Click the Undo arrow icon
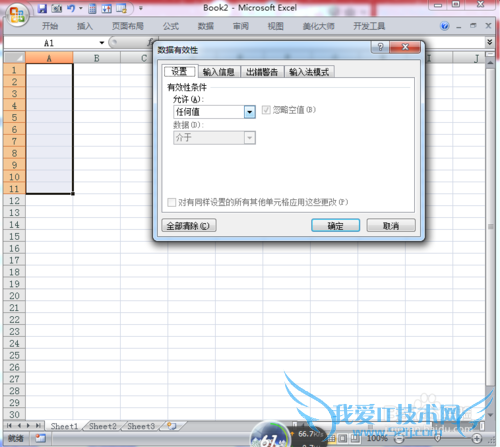Image resolution: width=500 pixels, height=447 pixels. [x=71, y=8]
